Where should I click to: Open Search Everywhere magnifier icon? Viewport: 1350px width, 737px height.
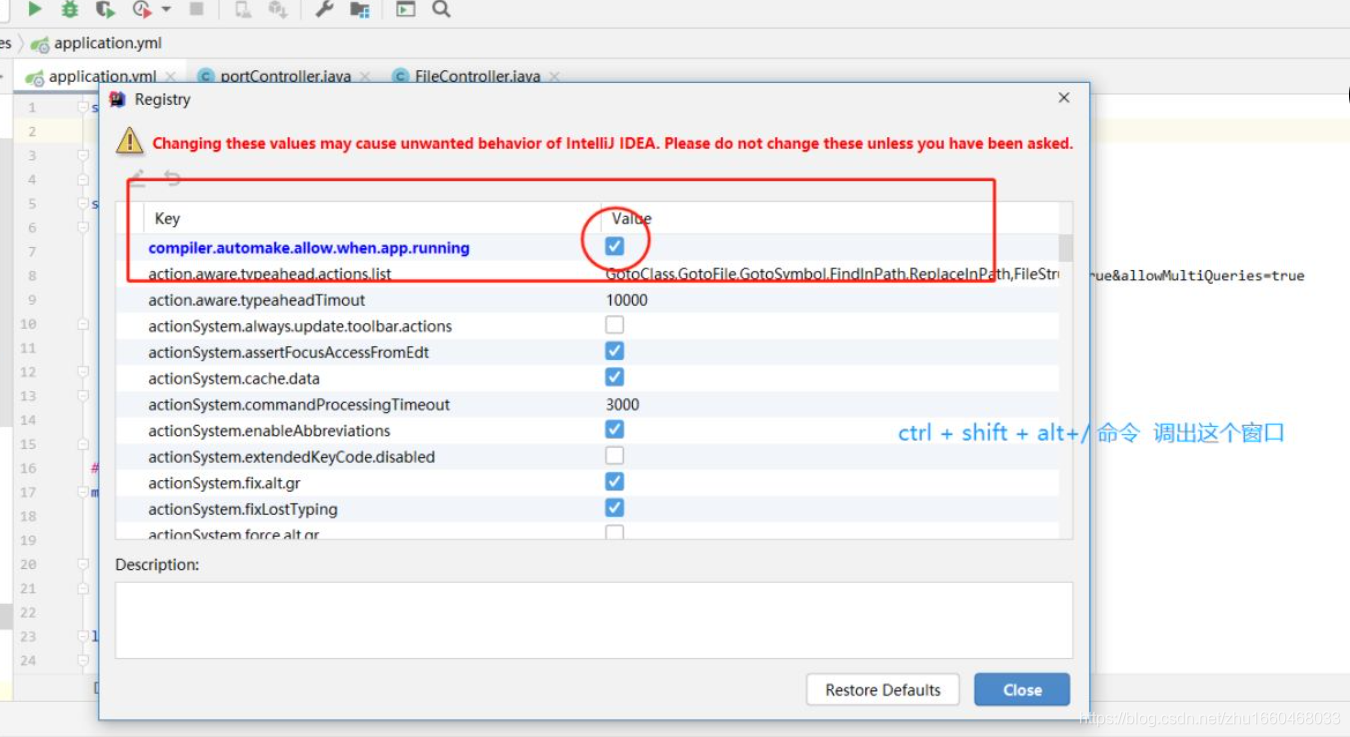441,9
